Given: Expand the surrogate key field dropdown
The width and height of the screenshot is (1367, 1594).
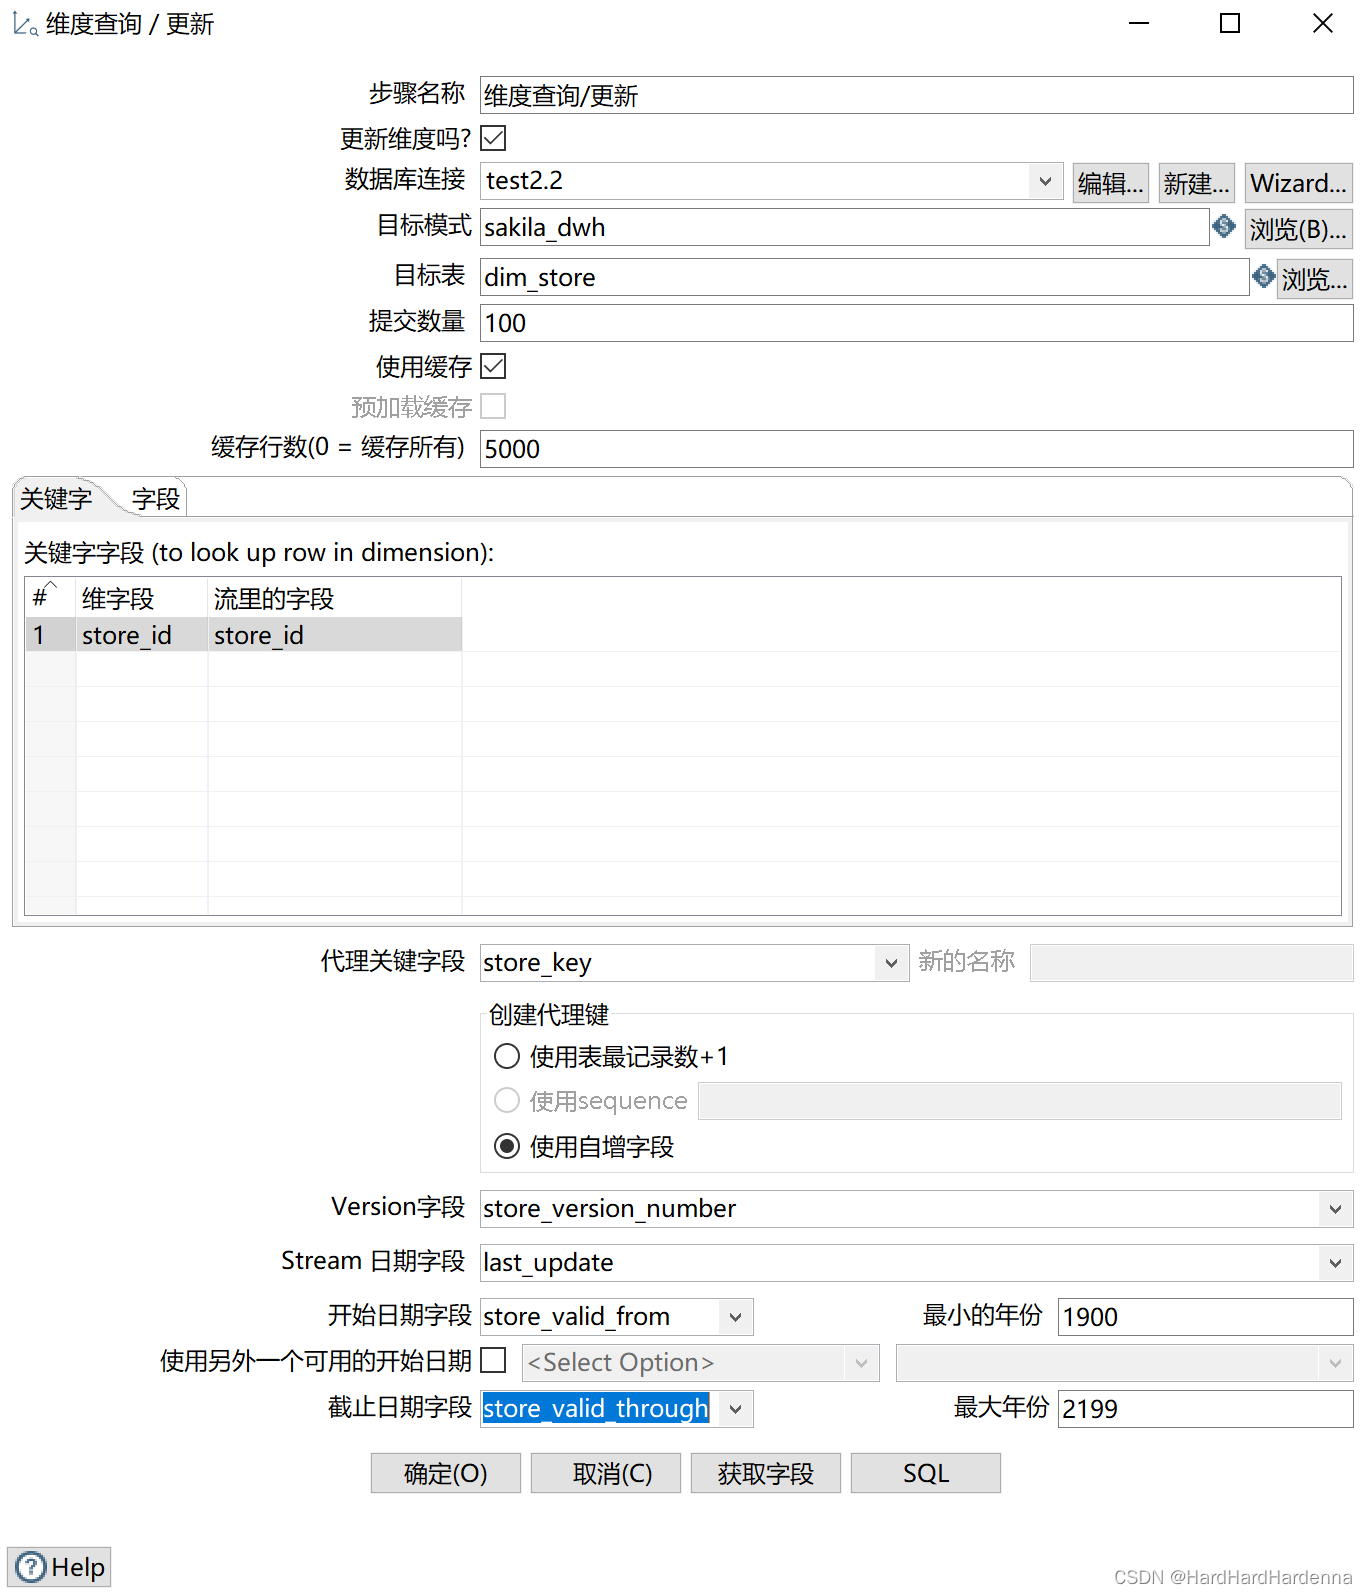Looking at the screenshot, I should [891, 963].
